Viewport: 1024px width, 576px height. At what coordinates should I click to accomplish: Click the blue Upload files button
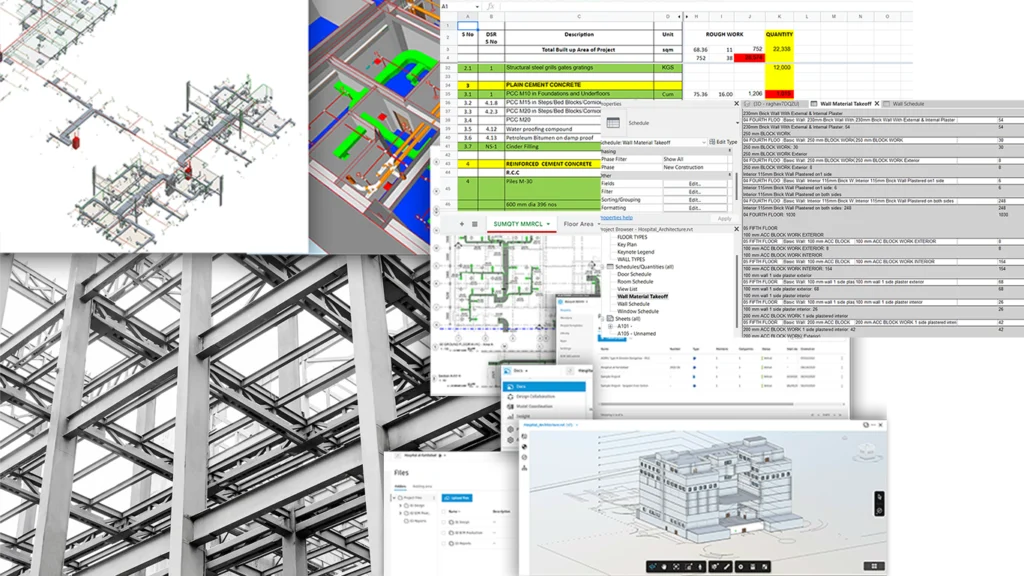pyautogui.click(x=455, y=497)
